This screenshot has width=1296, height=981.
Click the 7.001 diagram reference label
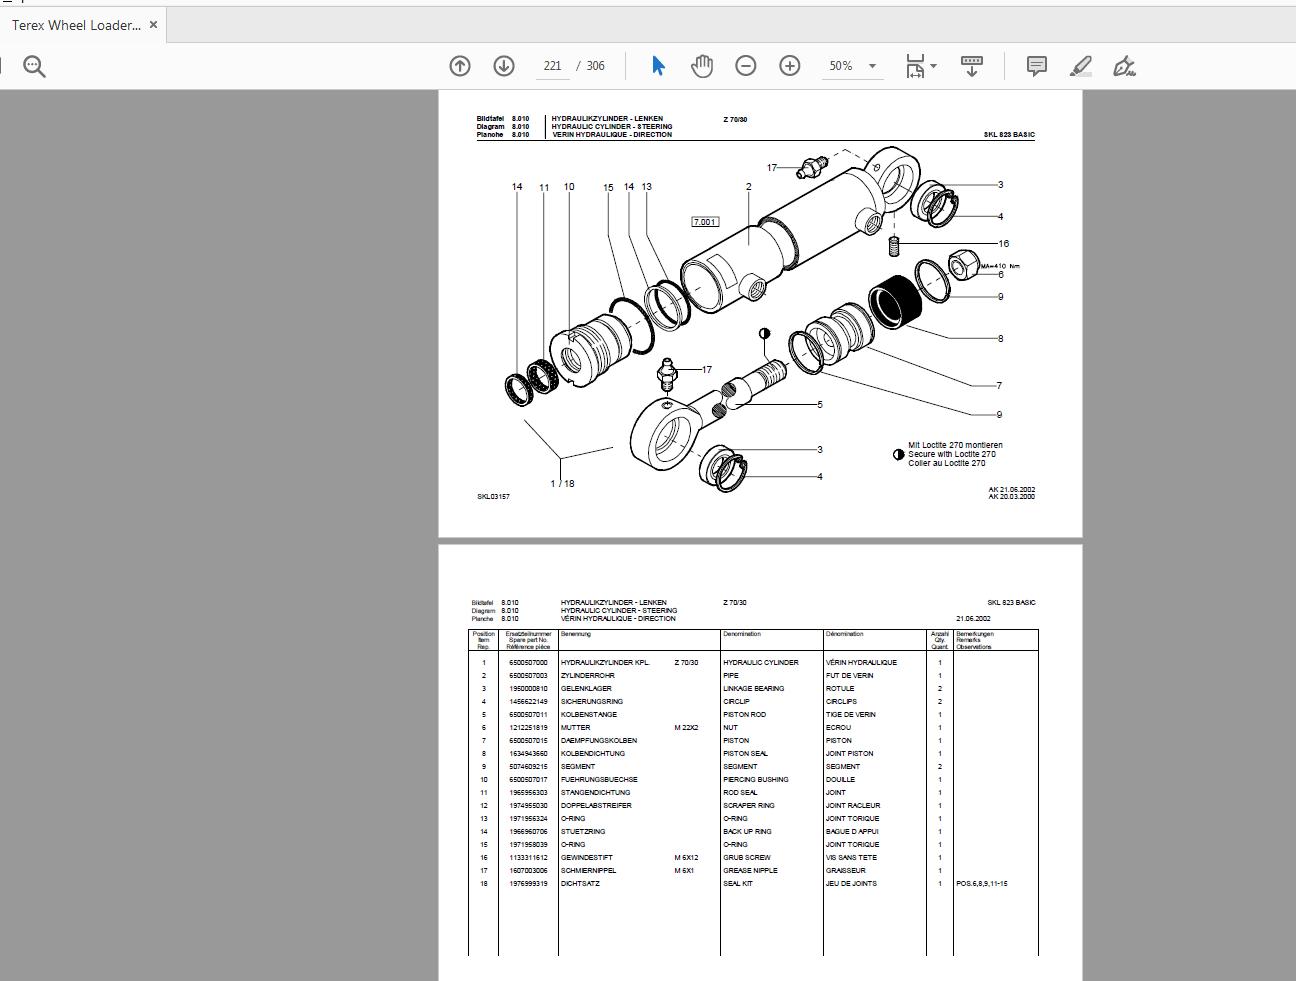pyautogui.click(x=704, y=221)
